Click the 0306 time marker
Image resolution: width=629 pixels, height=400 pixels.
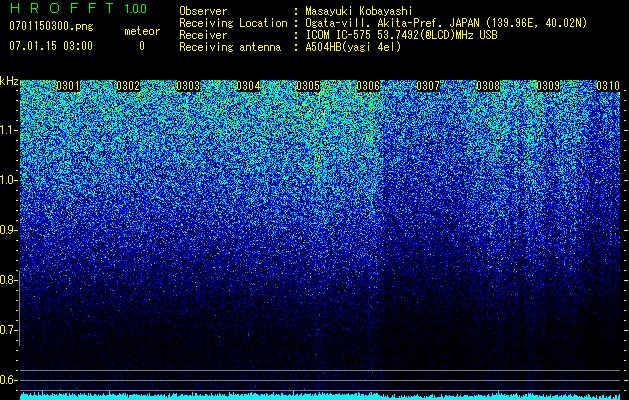point(368,86)
